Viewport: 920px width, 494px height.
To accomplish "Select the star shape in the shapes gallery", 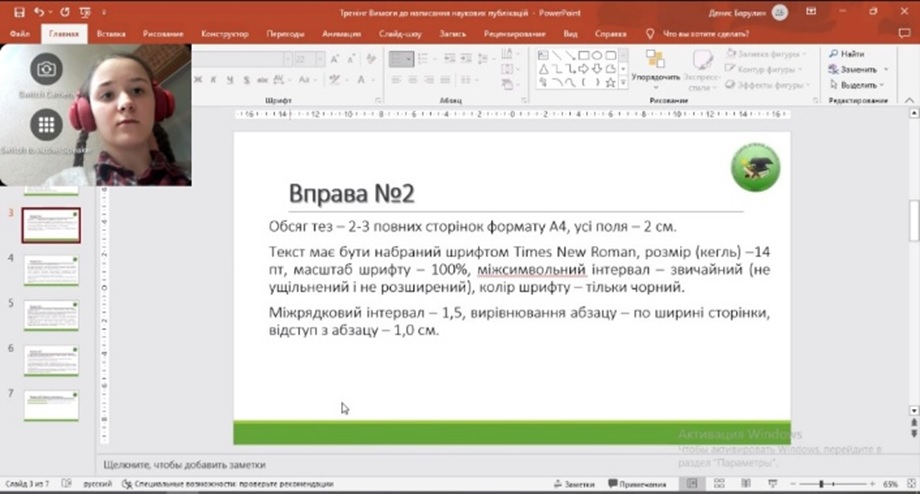I will pyautogui.click(x=611, y=83).
